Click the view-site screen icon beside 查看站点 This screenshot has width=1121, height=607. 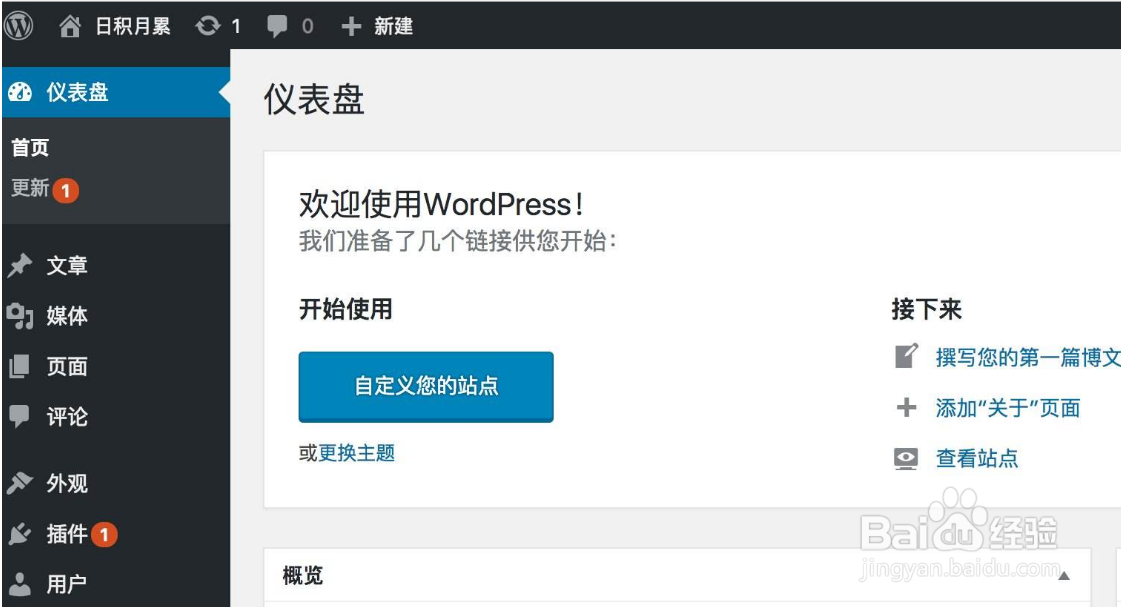pyautogui.click(x=906, y=458)
